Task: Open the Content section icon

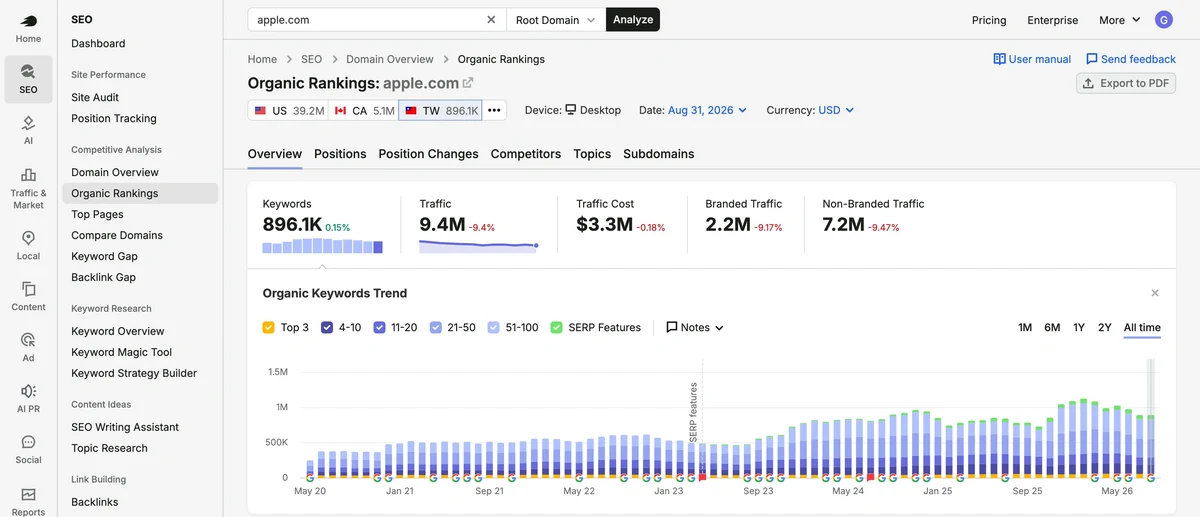Action: [x=28, y=289]
